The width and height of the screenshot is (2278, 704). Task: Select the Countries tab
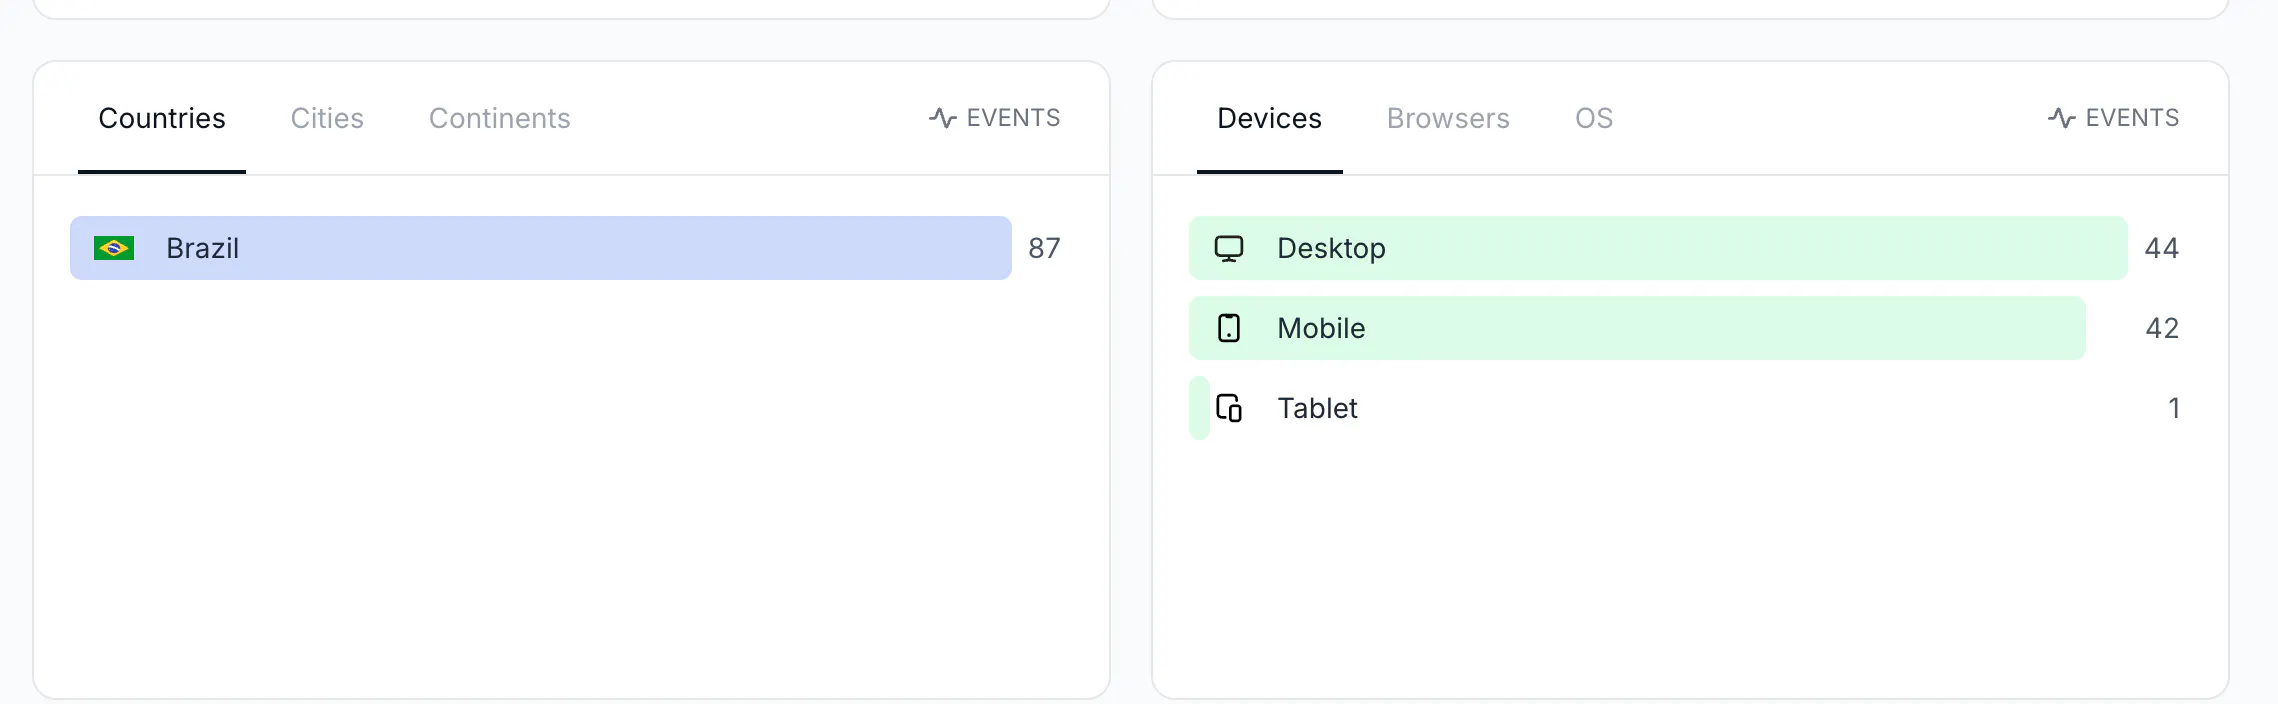tap(162, 118)
